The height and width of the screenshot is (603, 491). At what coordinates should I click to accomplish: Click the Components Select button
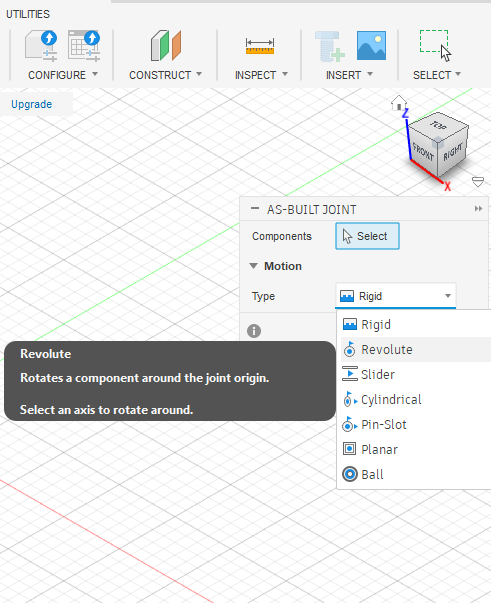pos(367,236)
